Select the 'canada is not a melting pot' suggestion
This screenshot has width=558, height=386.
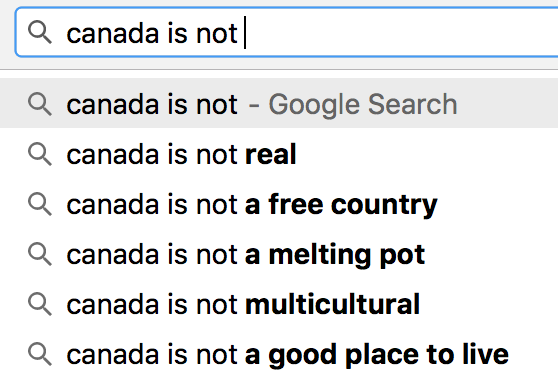point(279,254)
